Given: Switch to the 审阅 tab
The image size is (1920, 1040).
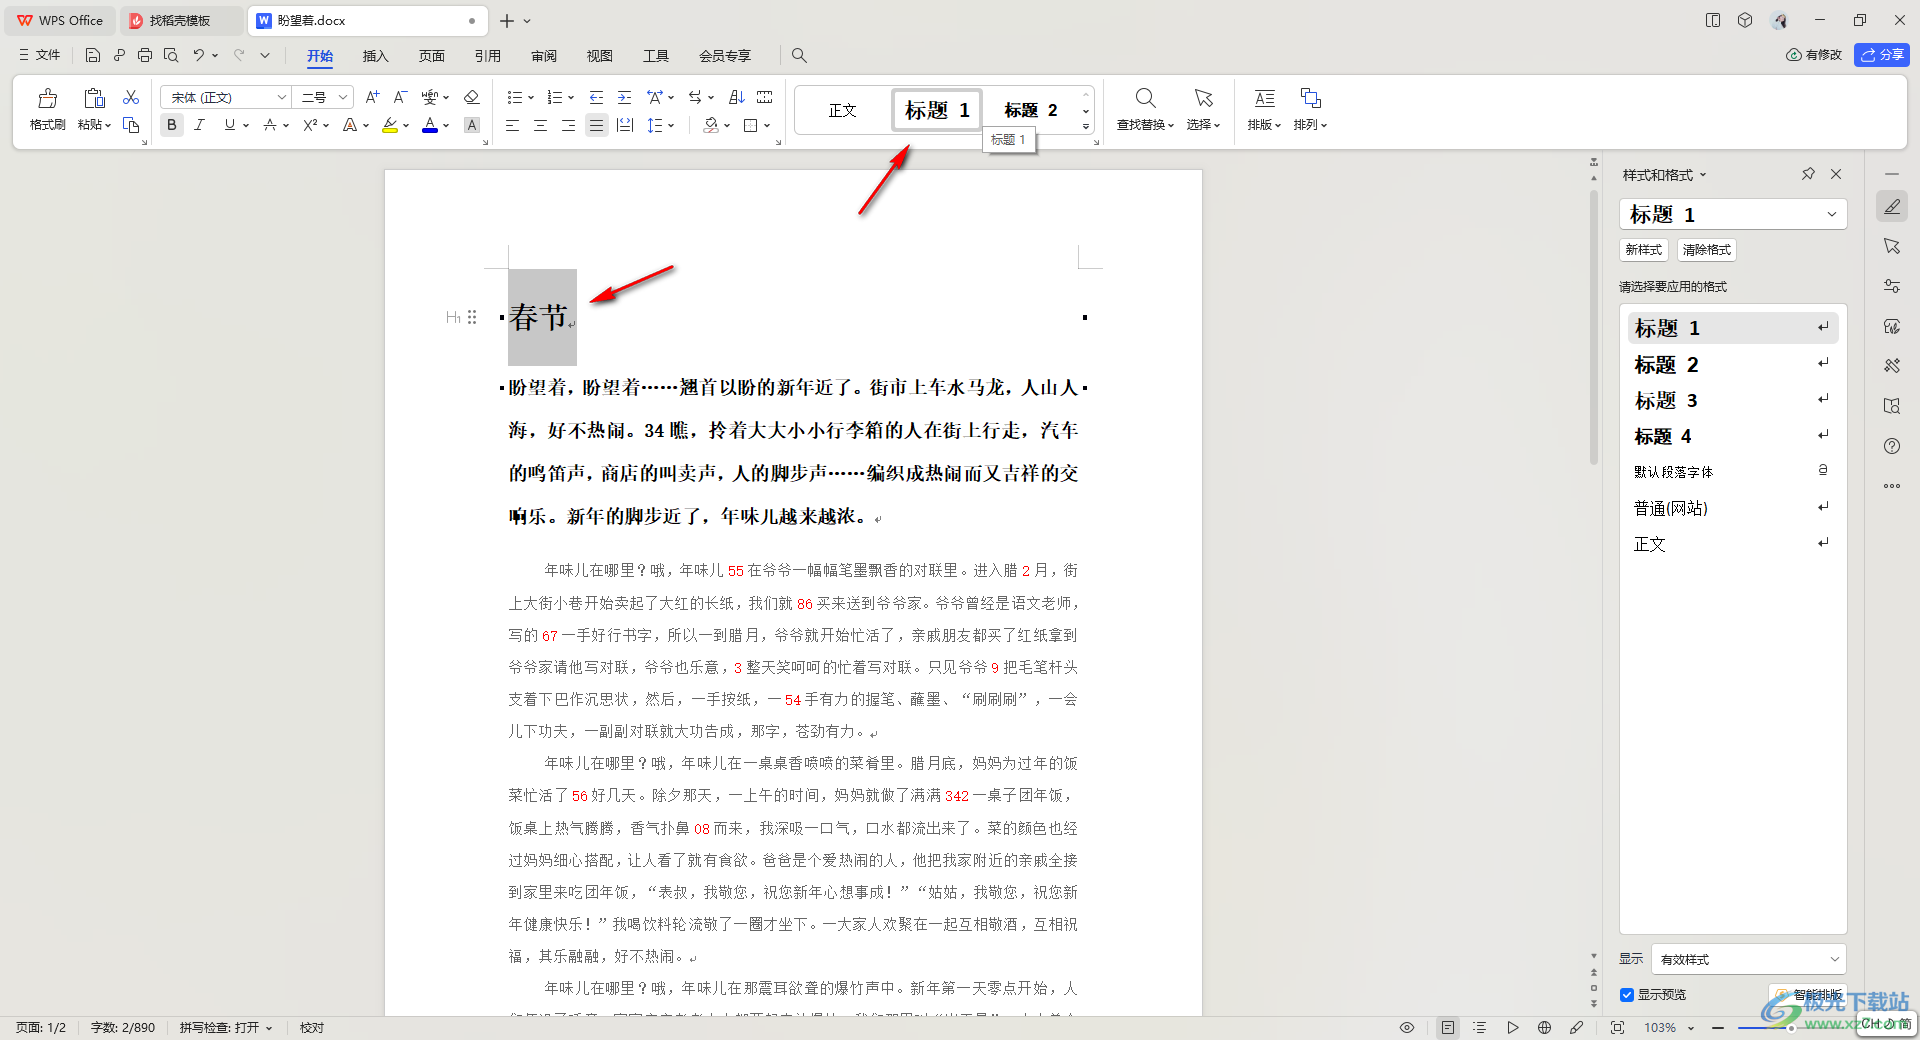Looking at the screenshot, I should click(543, 56).
